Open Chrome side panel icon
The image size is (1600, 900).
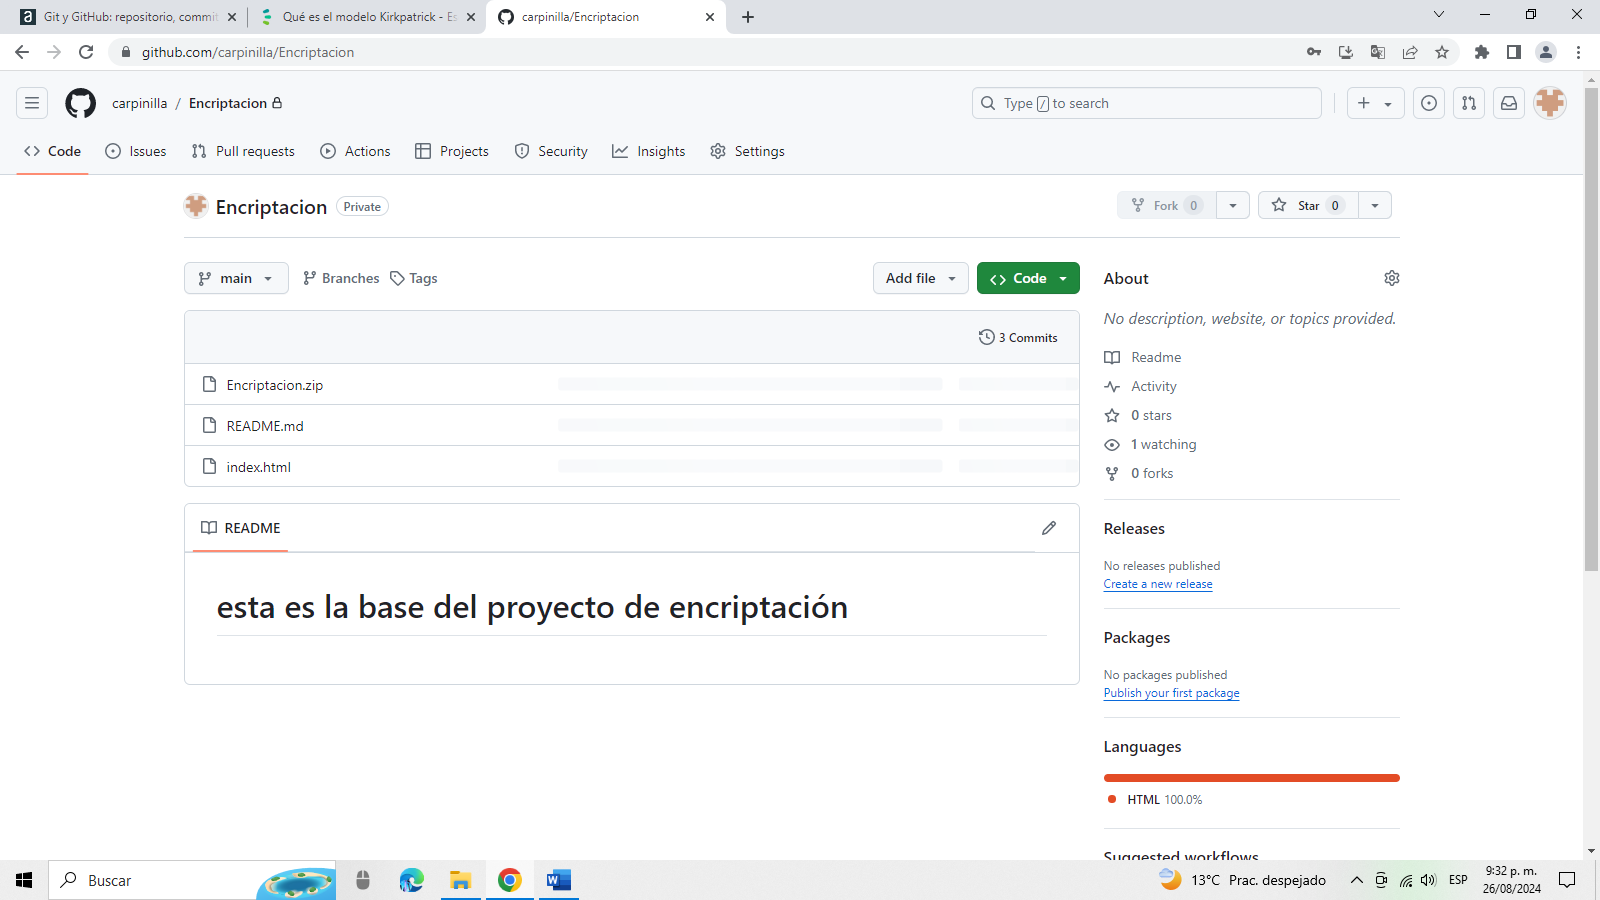(1514, 52)
